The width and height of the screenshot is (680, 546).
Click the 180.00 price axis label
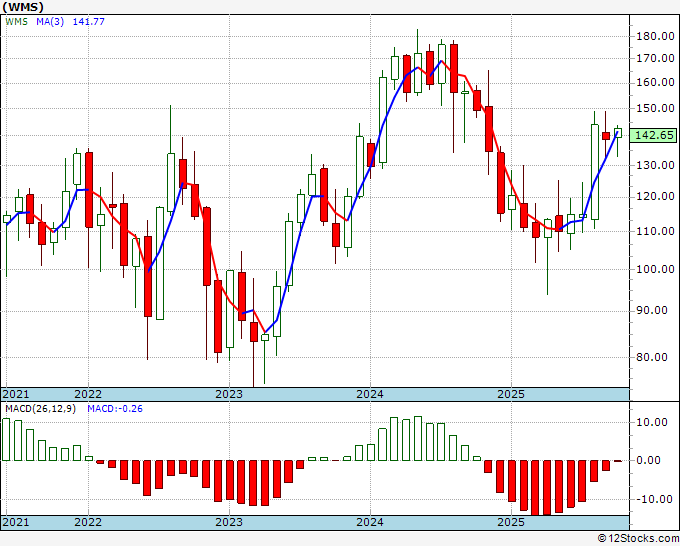click(655, 36)
